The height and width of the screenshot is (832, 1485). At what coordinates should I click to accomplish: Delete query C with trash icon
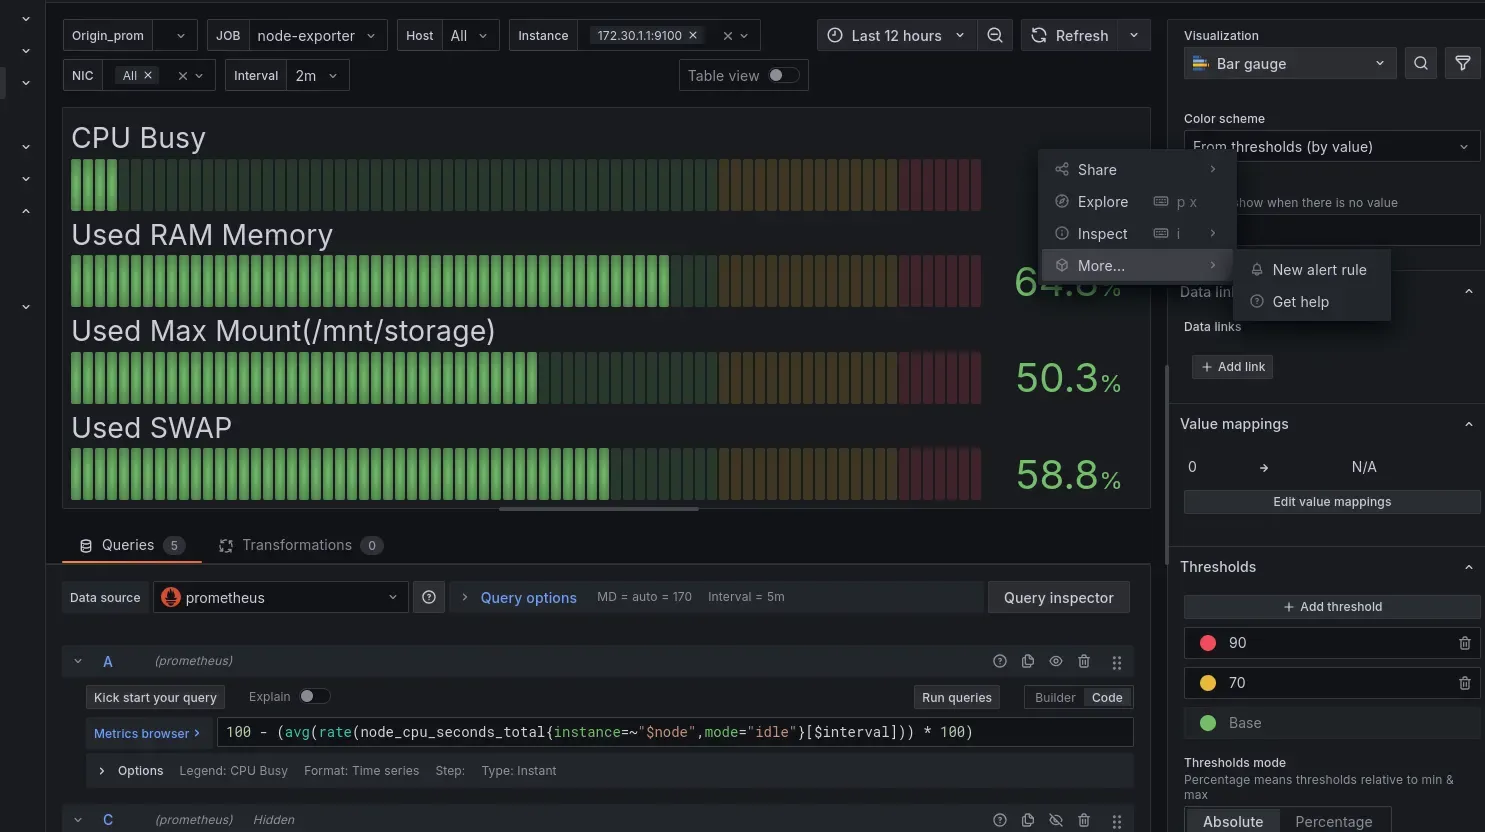(x=1084, y=820)
